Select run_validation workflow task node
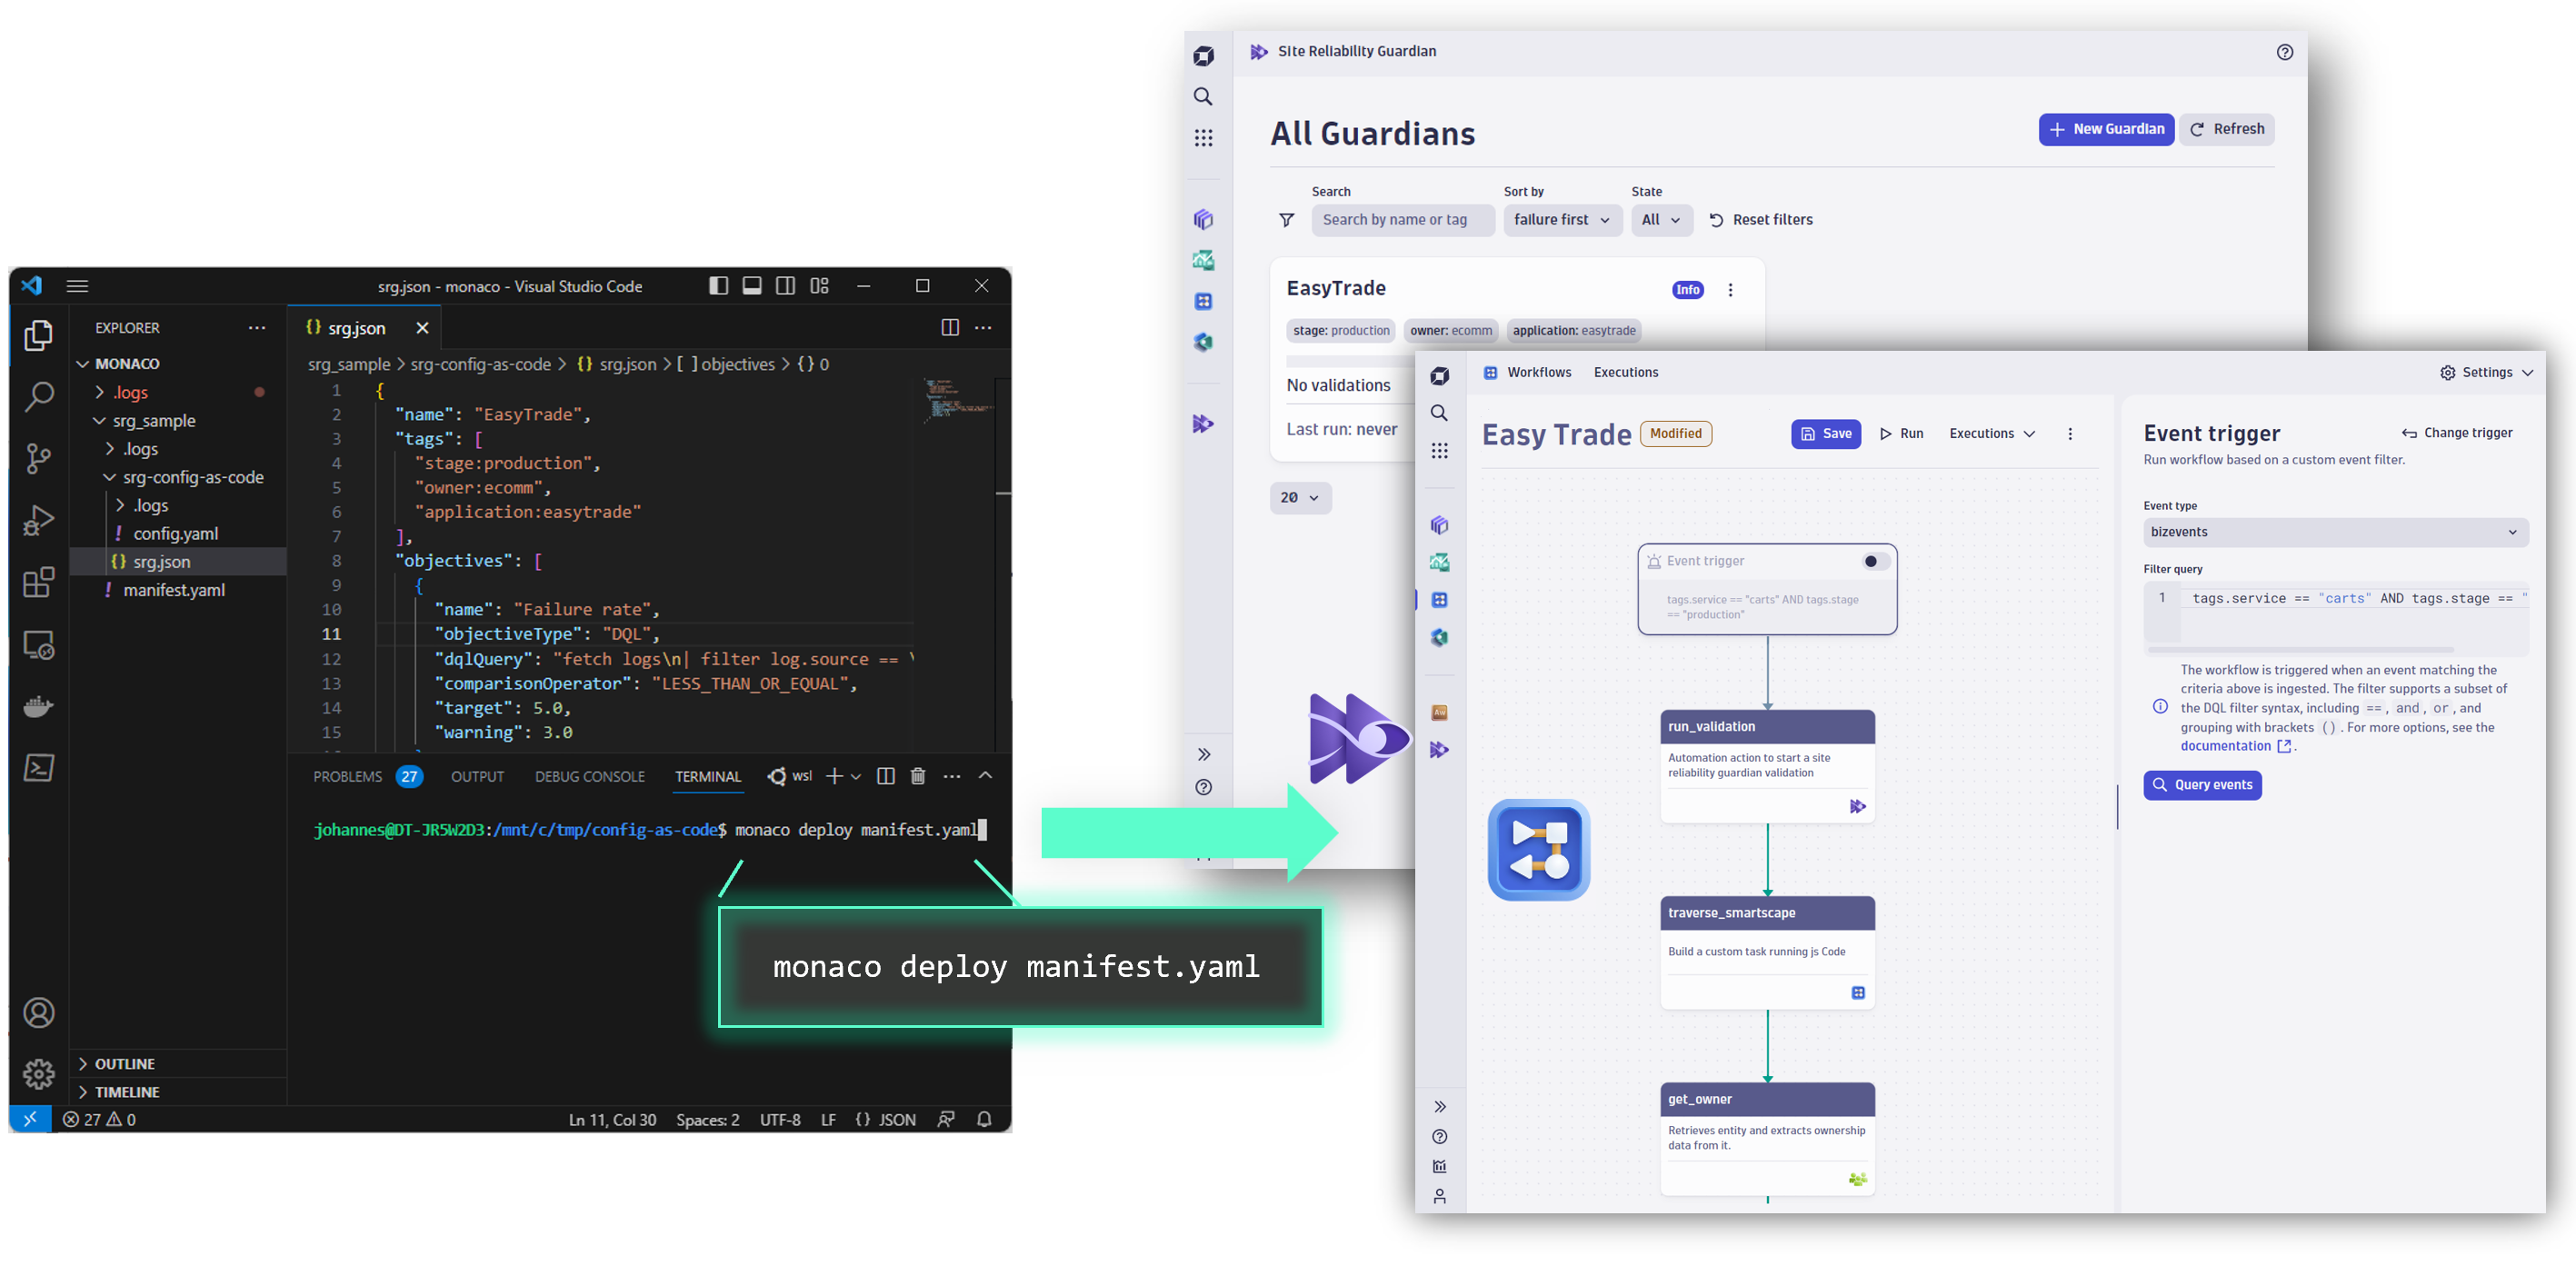Screen dimensions: 2576x1276 [1767, 767]
